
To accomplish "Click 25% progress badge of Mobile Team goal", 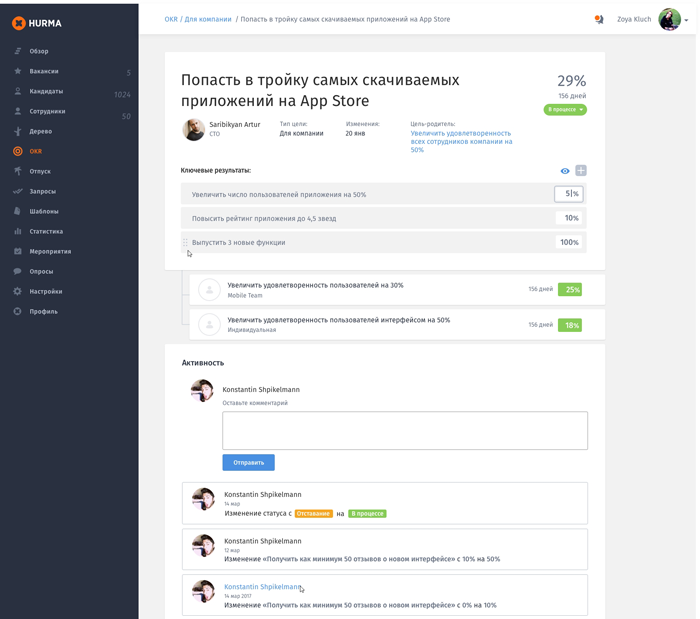I will [x=570, y=290].
